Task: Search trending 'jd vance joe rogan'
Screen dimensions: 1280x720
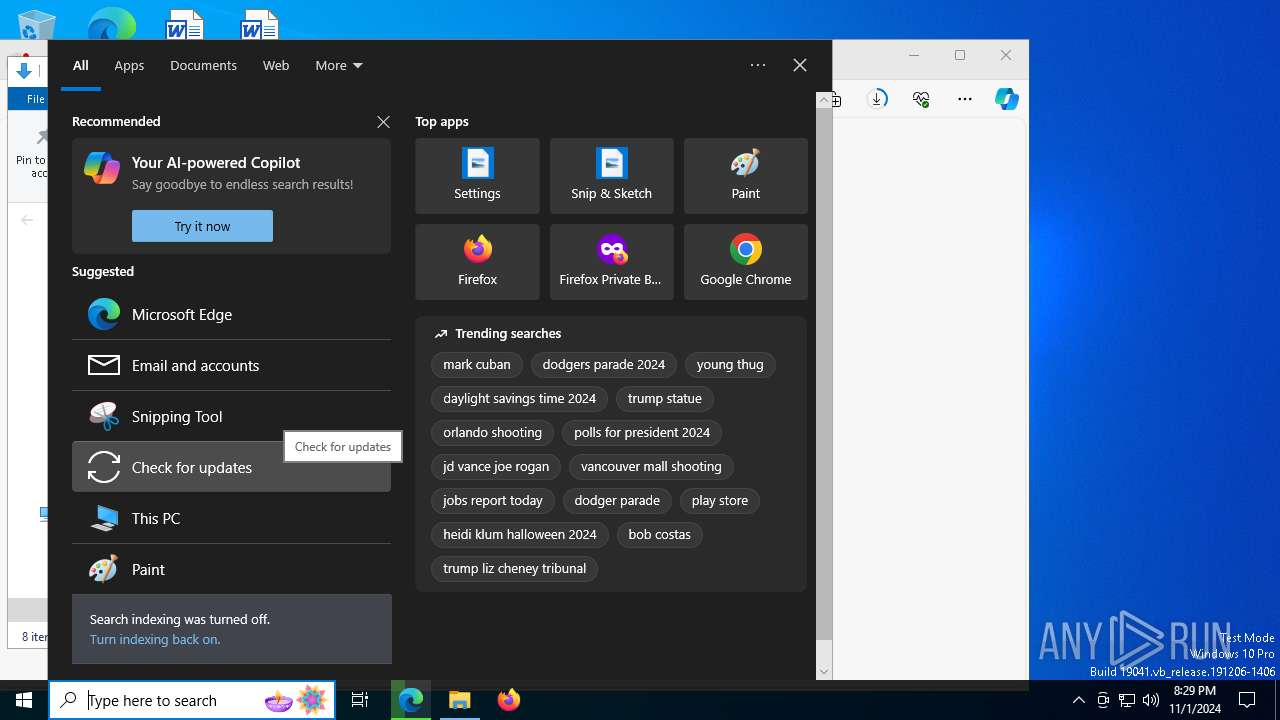Action: (496, 467)
